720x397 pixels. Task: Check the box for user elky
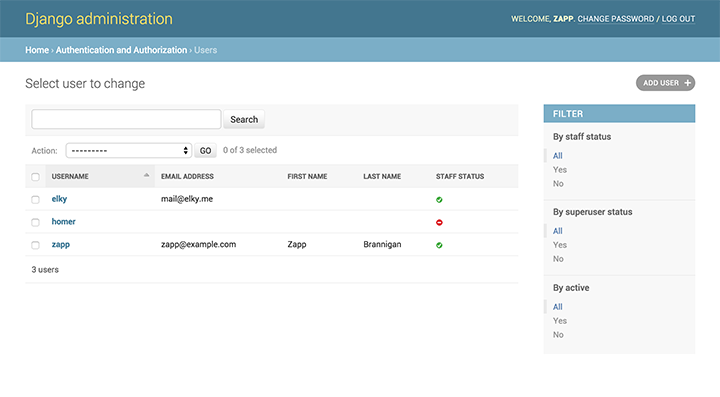click(35, 200)
